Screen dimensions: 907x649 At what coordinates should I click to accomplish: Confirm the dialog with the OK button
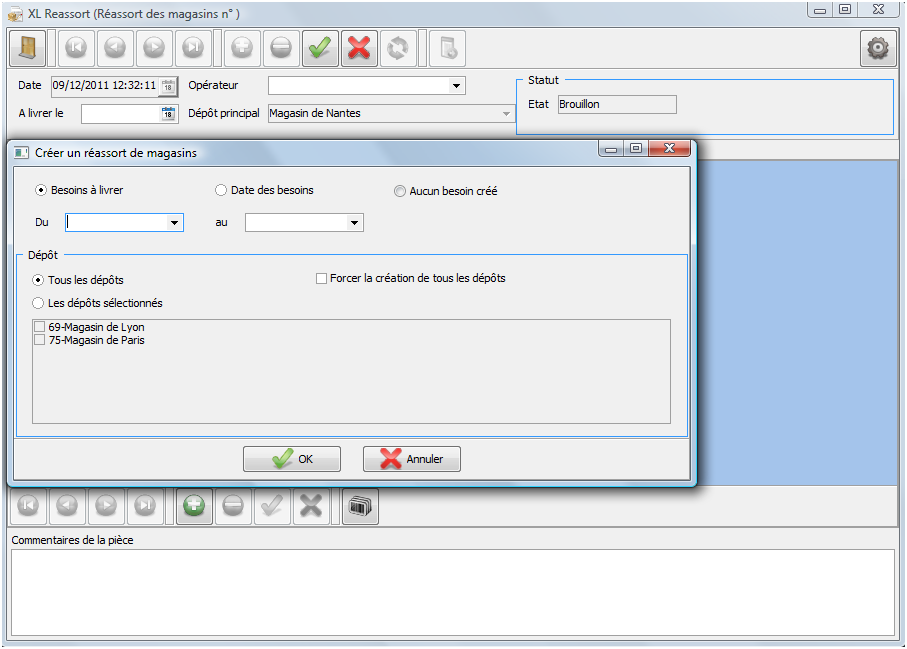292,459
